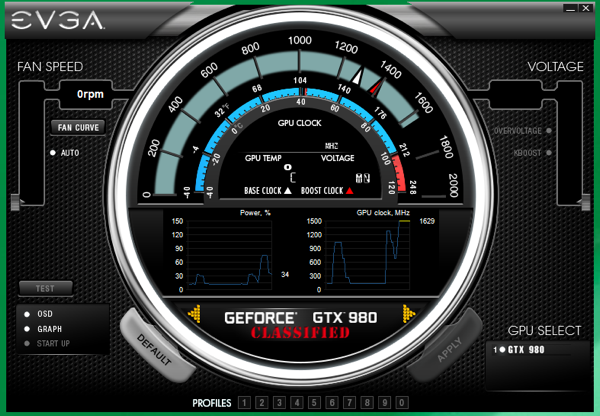Click the GEFORCE GTX 980 title
The width and height of the screenshot is (600, 416).
point(301,318)
